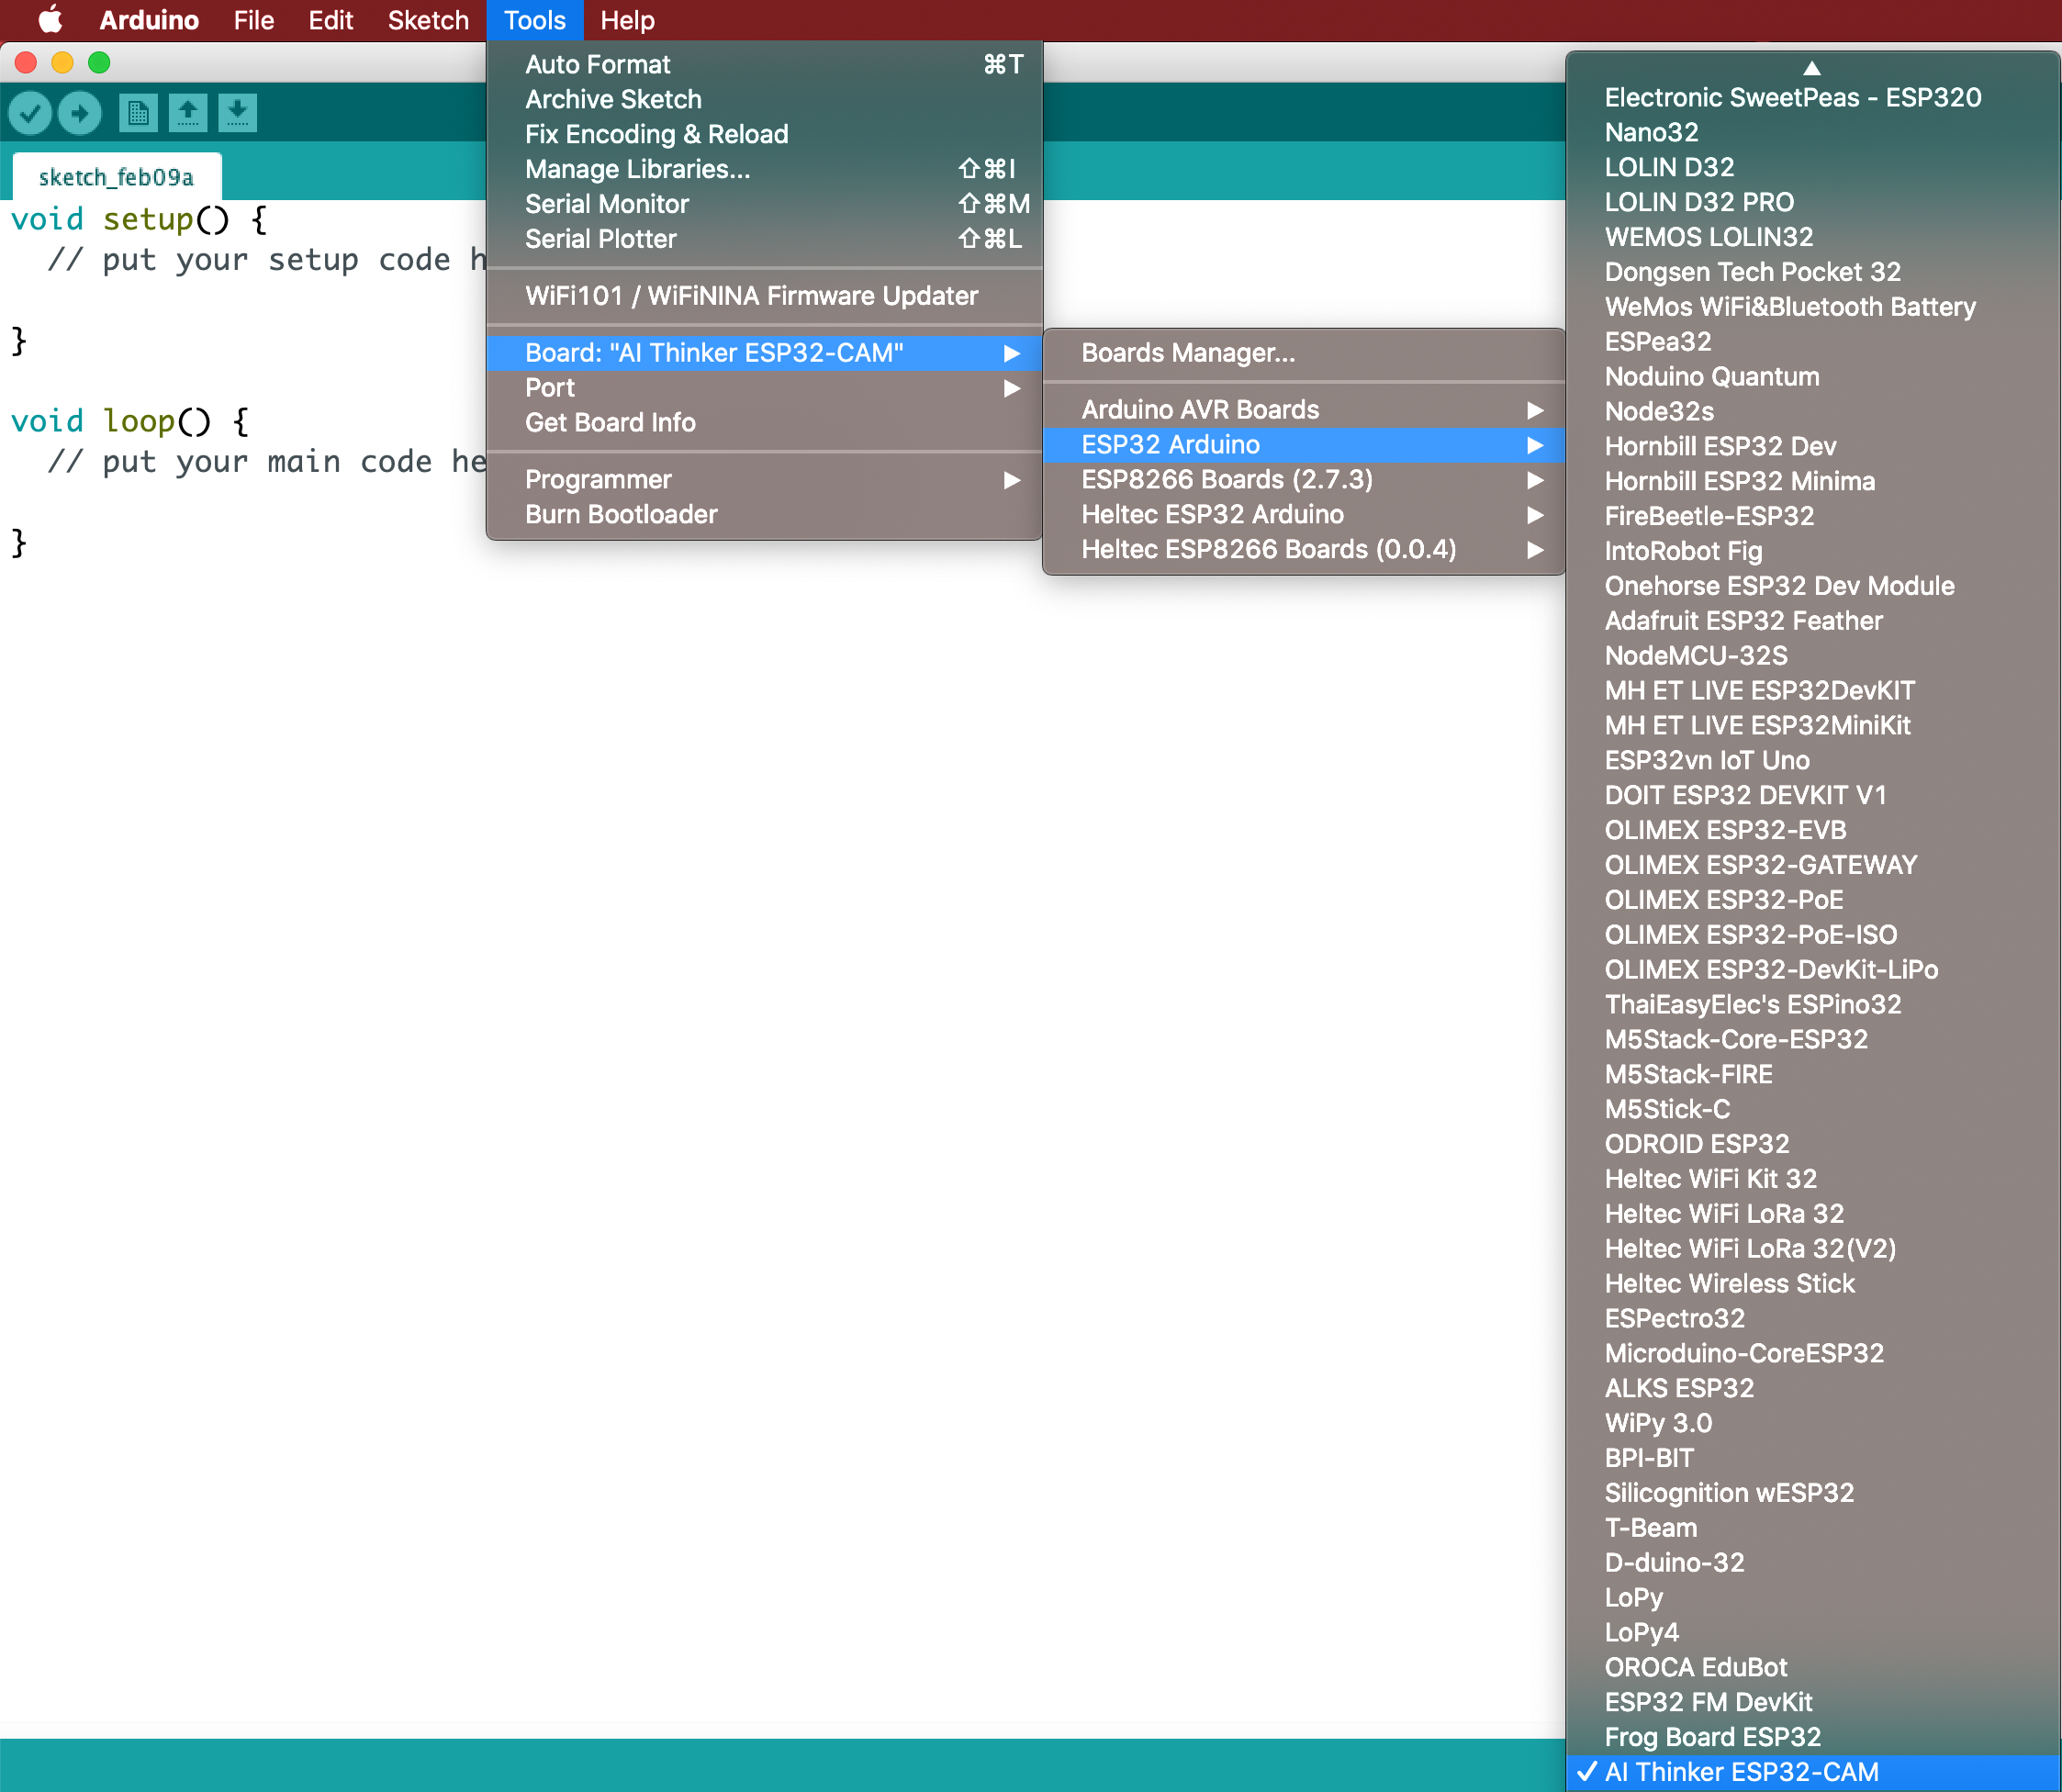Close the open Tools menu

tap(535, 20)
